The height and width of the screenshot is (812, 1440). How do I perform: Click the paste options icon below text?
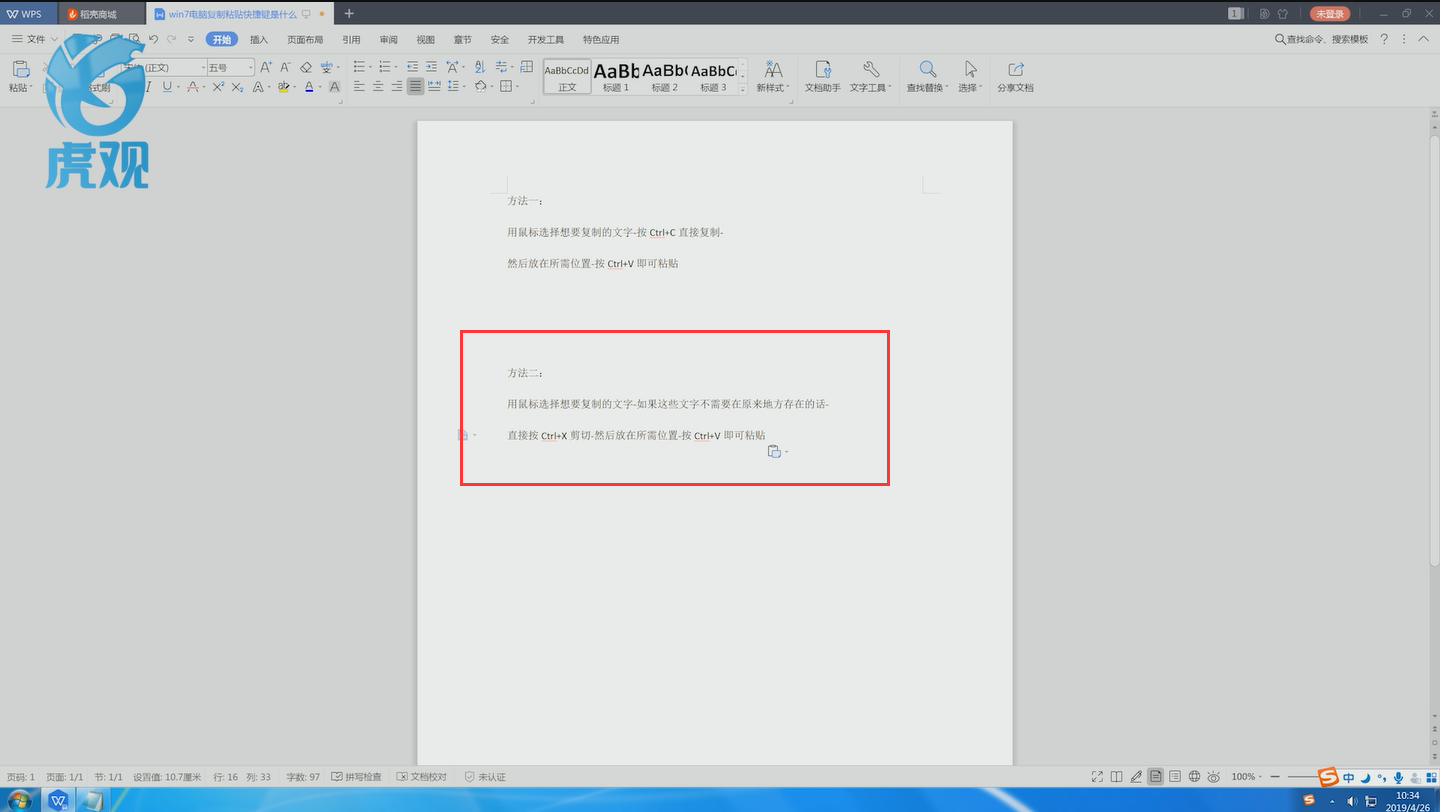click(773, 452)
